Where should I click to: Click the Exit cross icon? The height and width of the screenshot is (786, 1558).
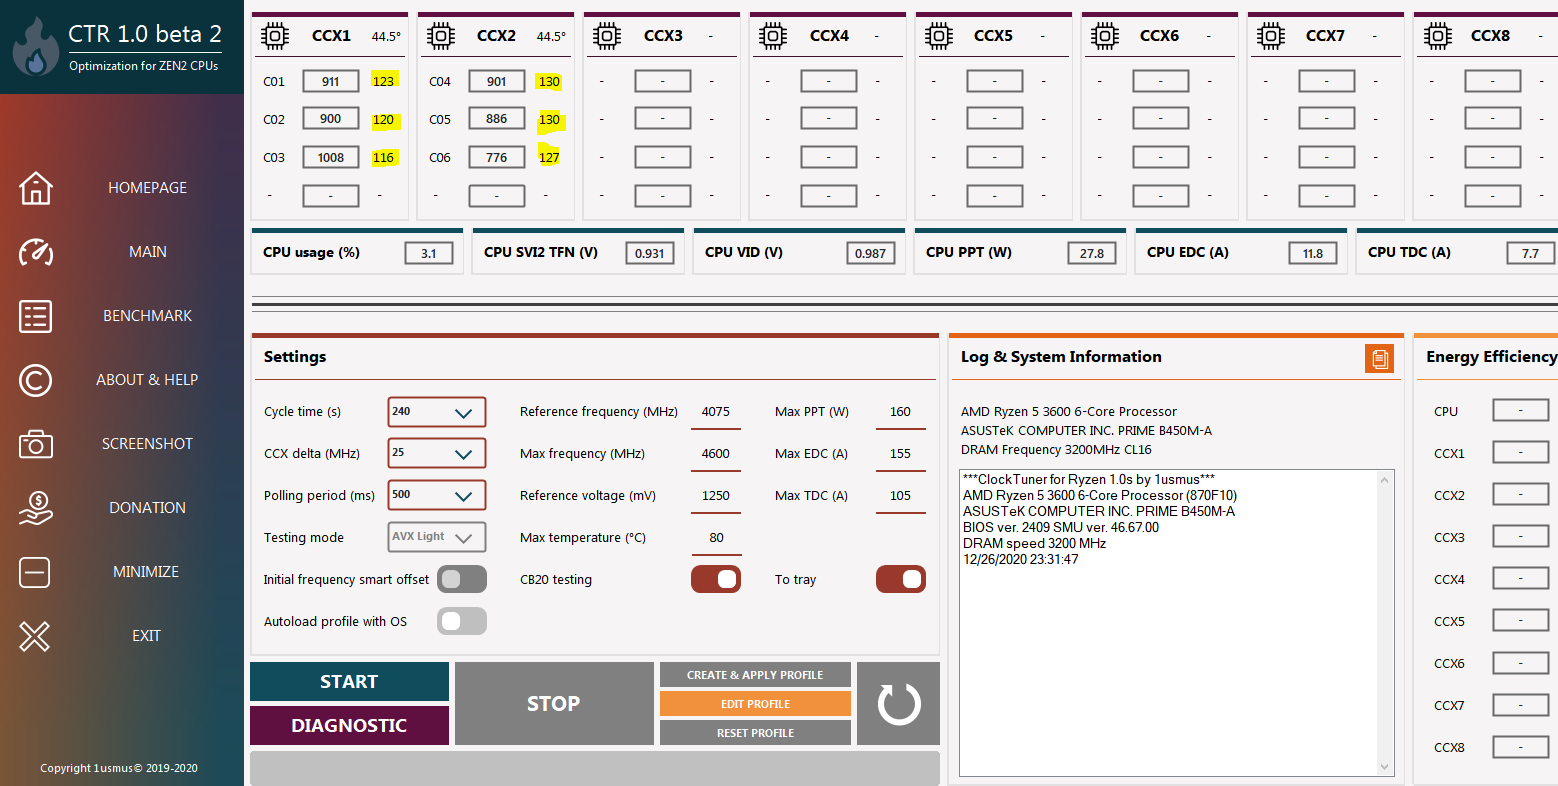tap(35, 636)
